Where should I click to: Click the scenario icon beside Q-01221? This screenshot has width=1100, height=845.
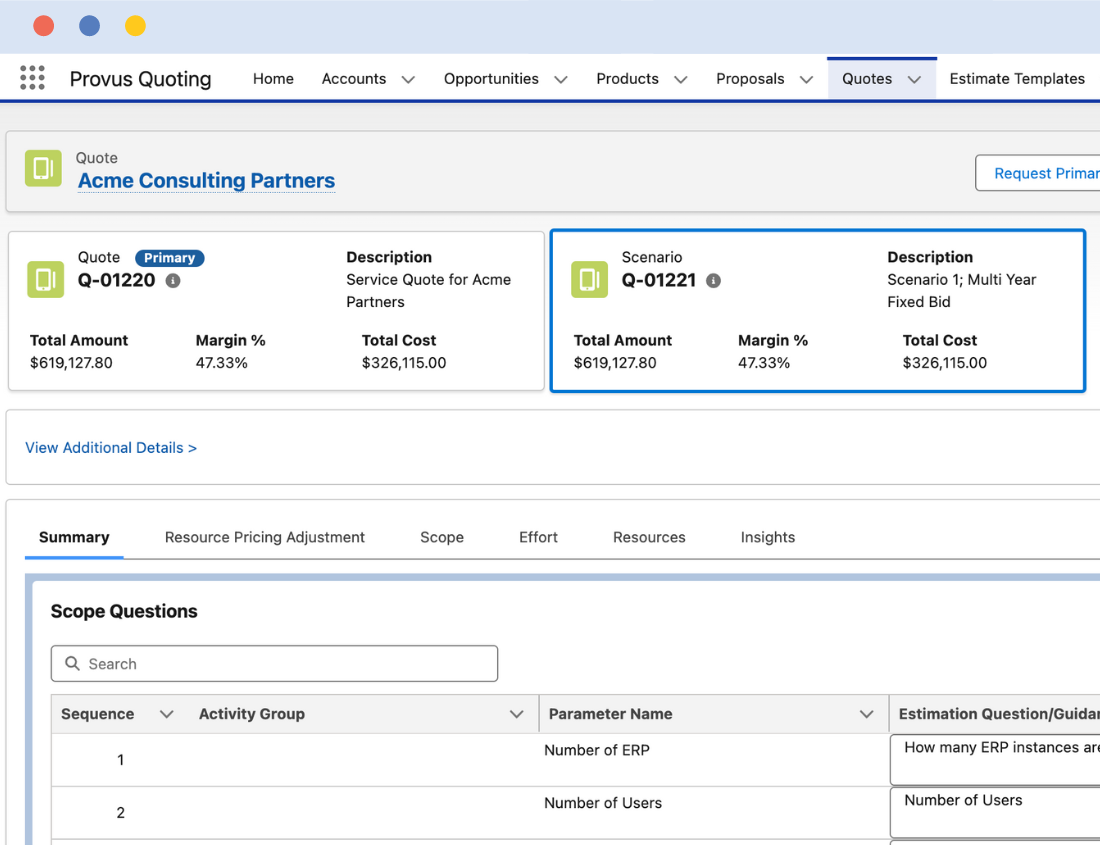coord(589,280)
